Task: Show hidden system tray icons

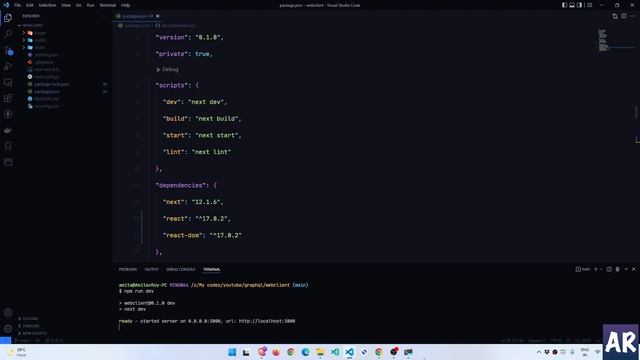Action: tap(539, 352)
